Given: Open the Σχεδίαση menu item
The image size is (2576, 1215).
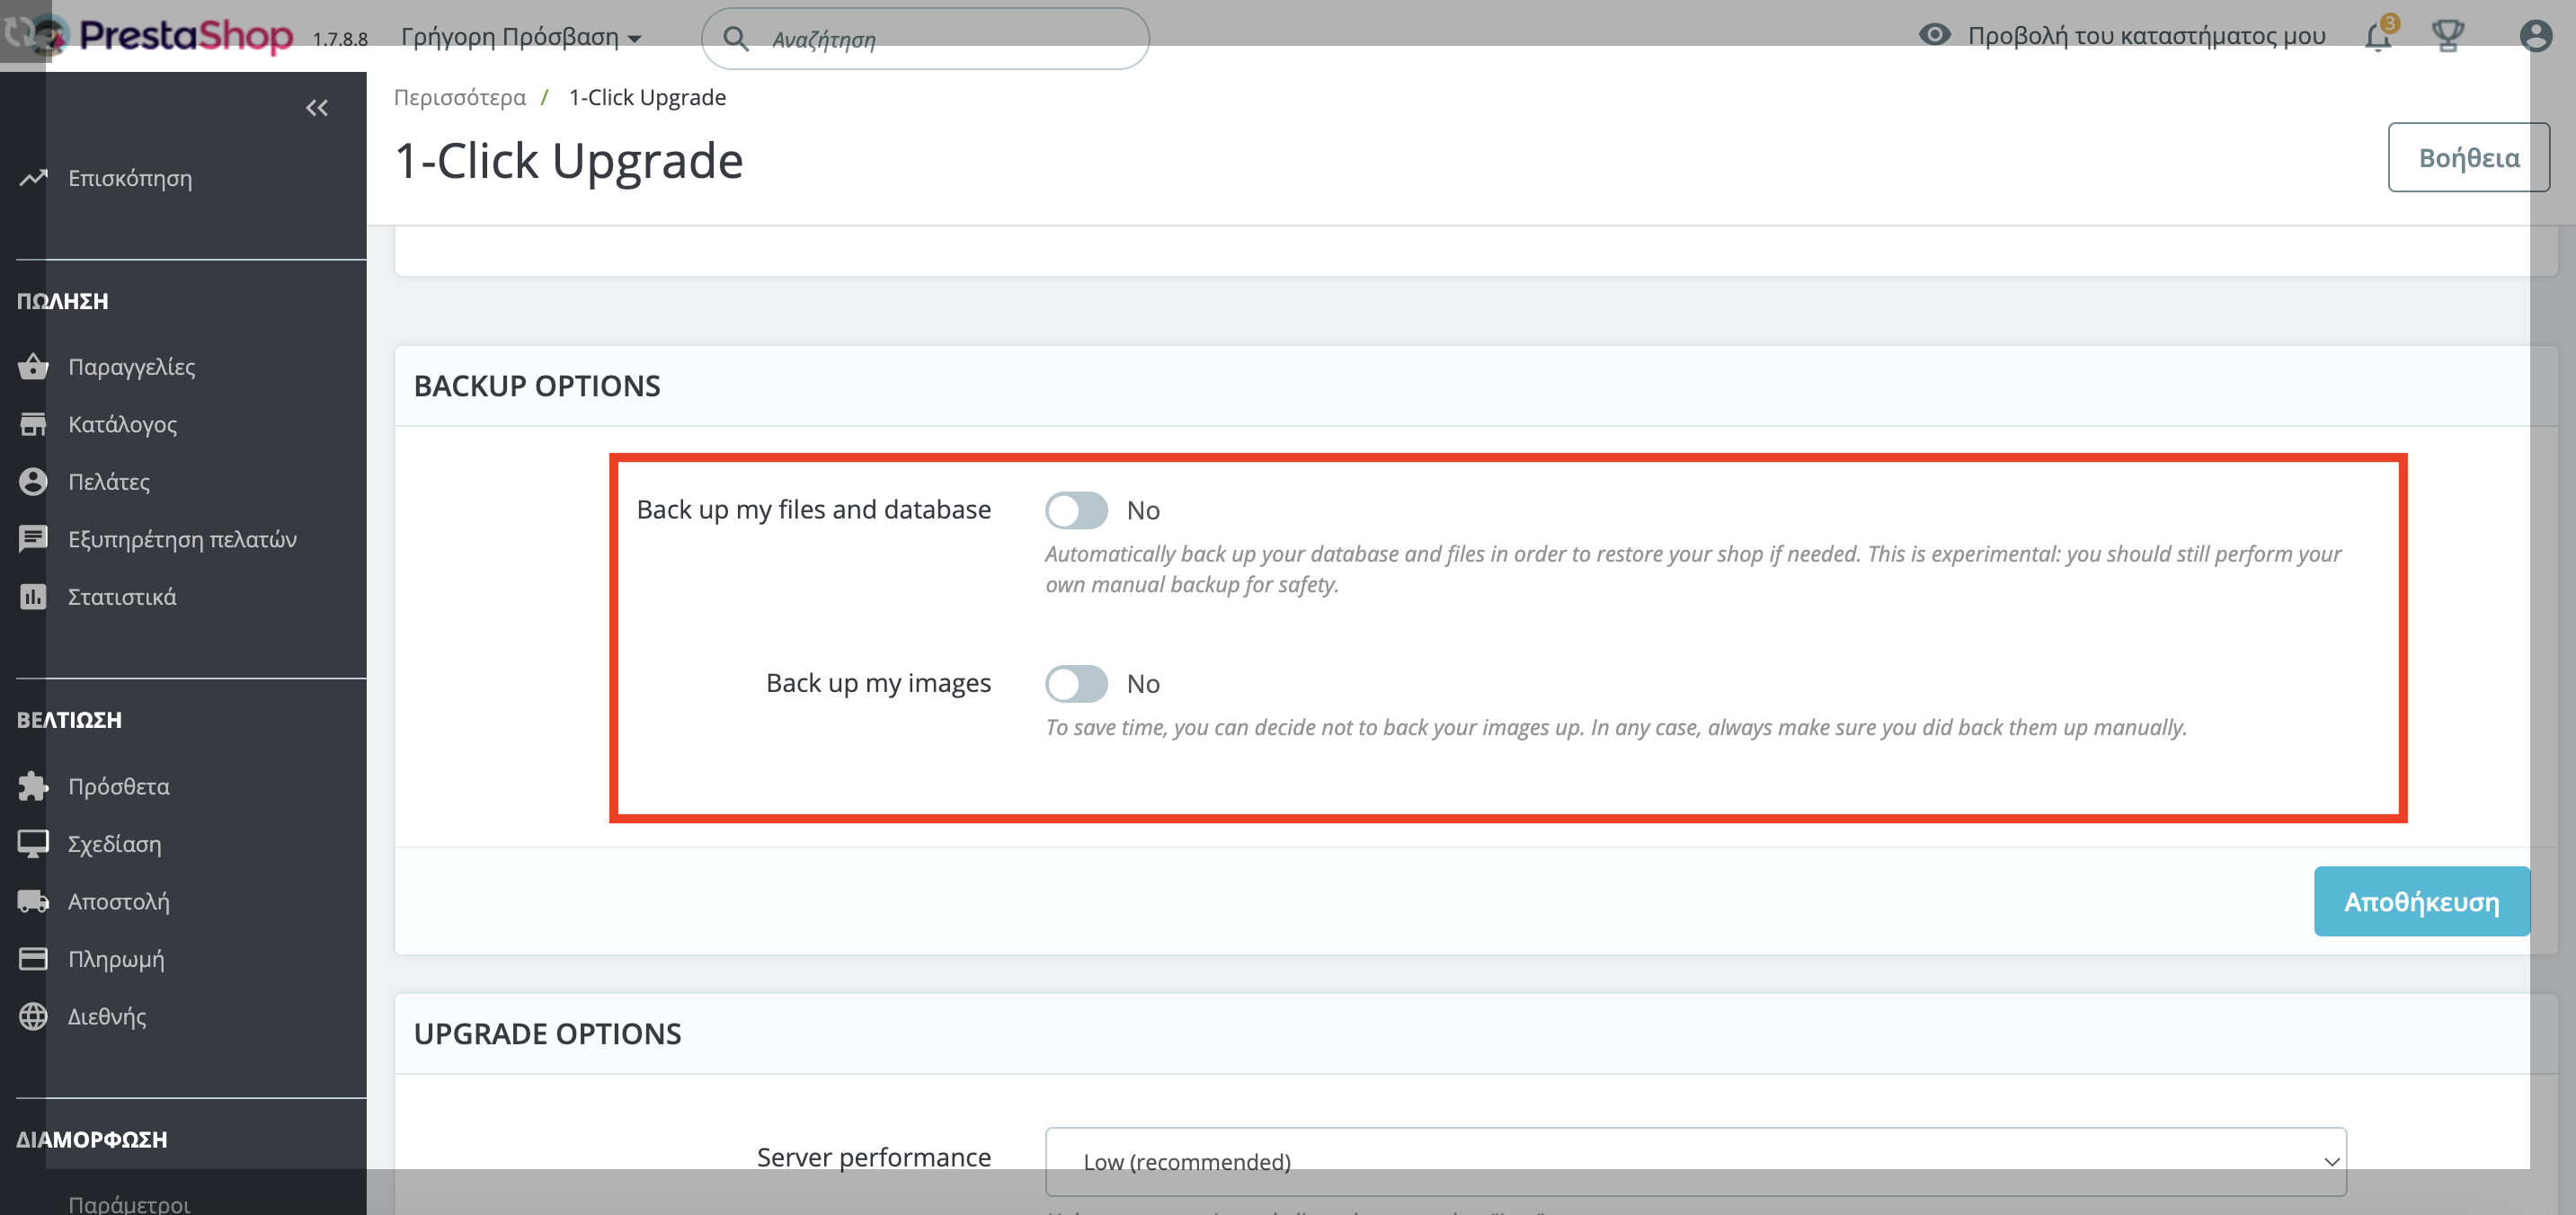Looking at the screenshot, I should click(33, 843).
